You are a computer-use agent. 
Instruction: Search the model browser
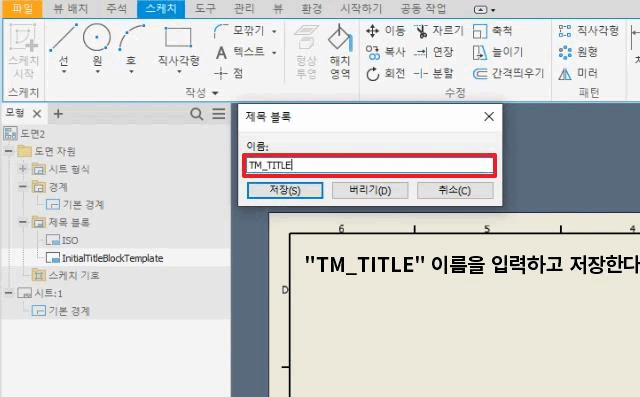pos(197,114)
